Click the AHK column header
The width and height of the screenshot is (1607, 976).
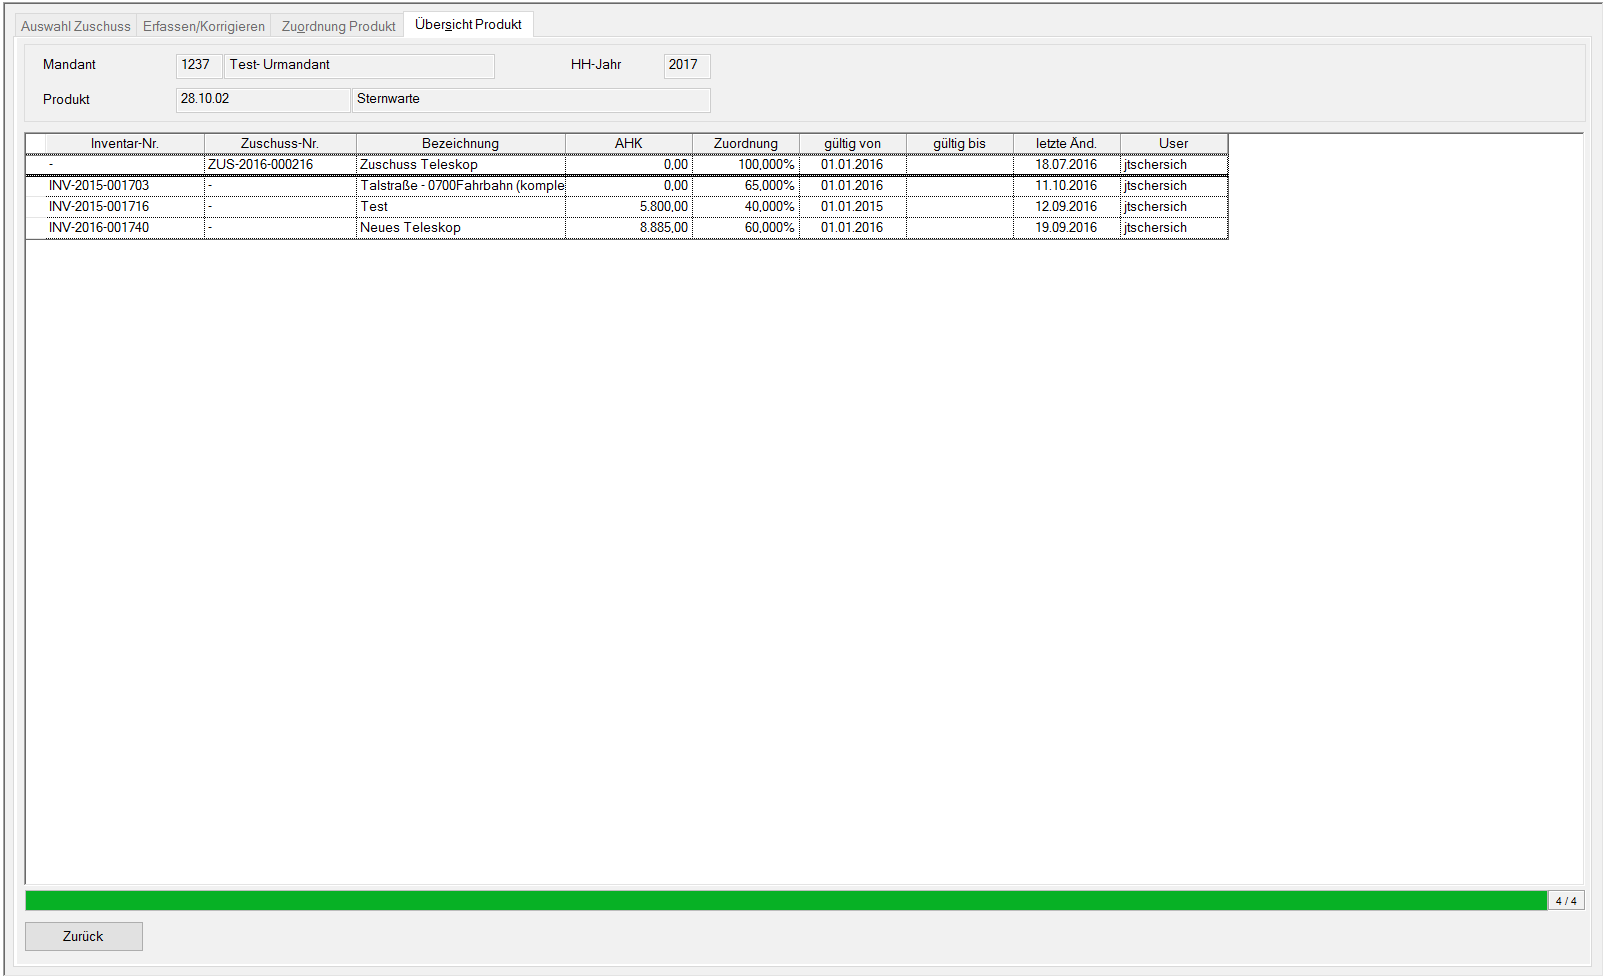pos(628,143)
